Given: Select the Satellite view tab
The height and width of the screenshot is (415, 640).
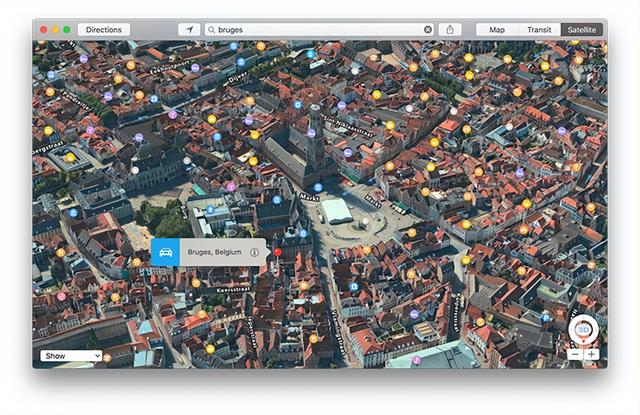Looking at the screenshot, I should 582,30.
